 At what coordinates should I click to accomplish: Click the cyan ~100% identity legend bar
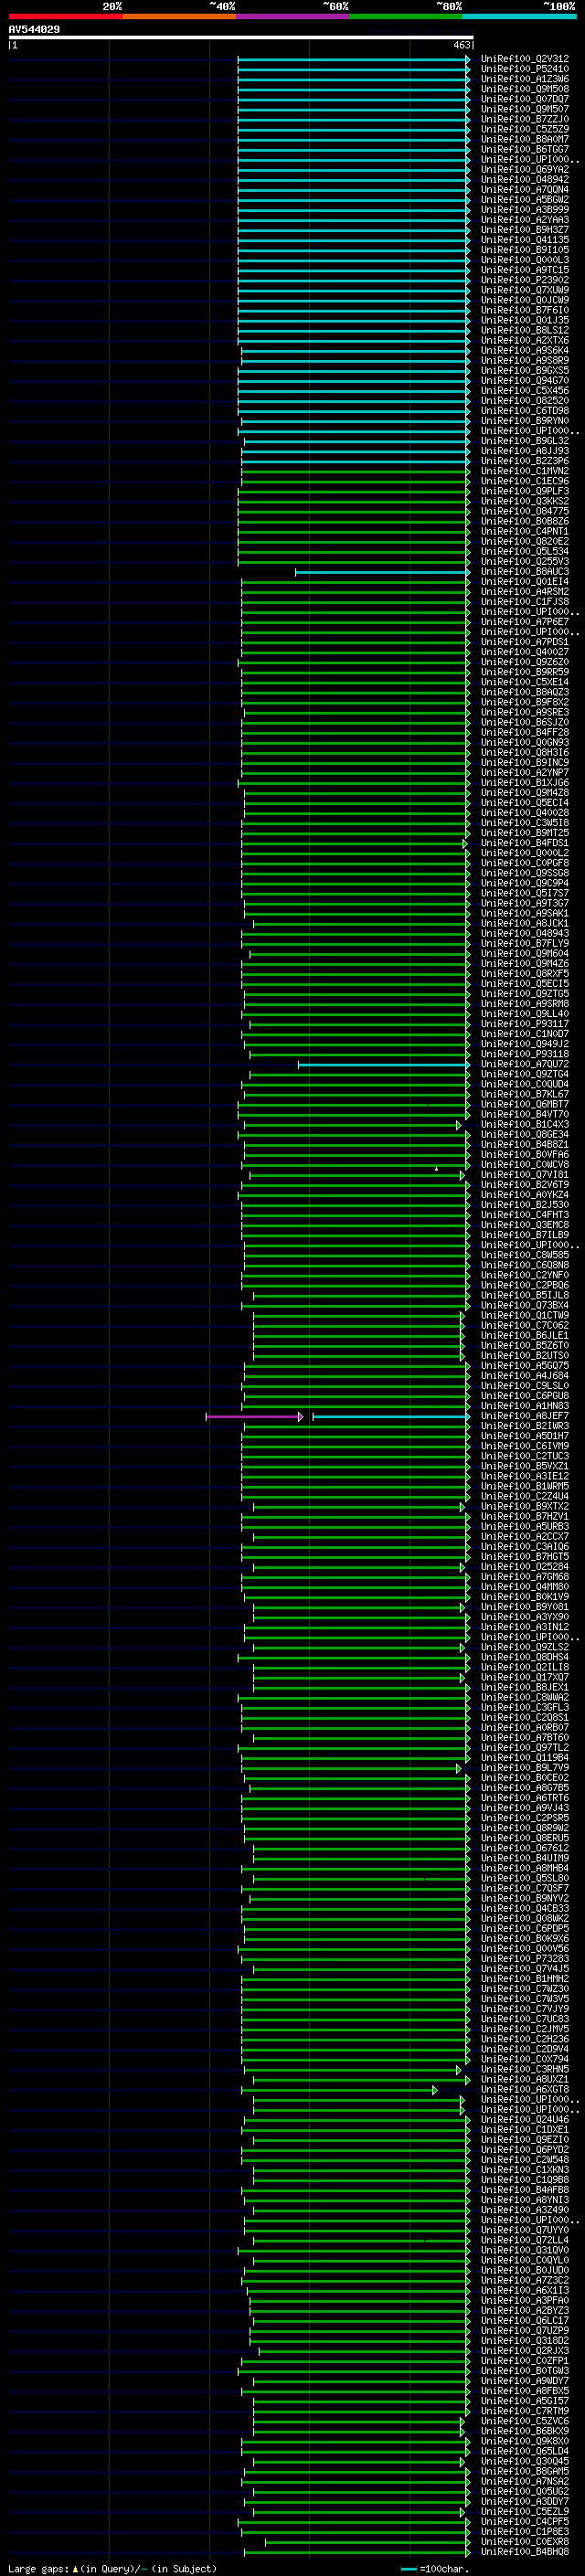click(519, 16)
